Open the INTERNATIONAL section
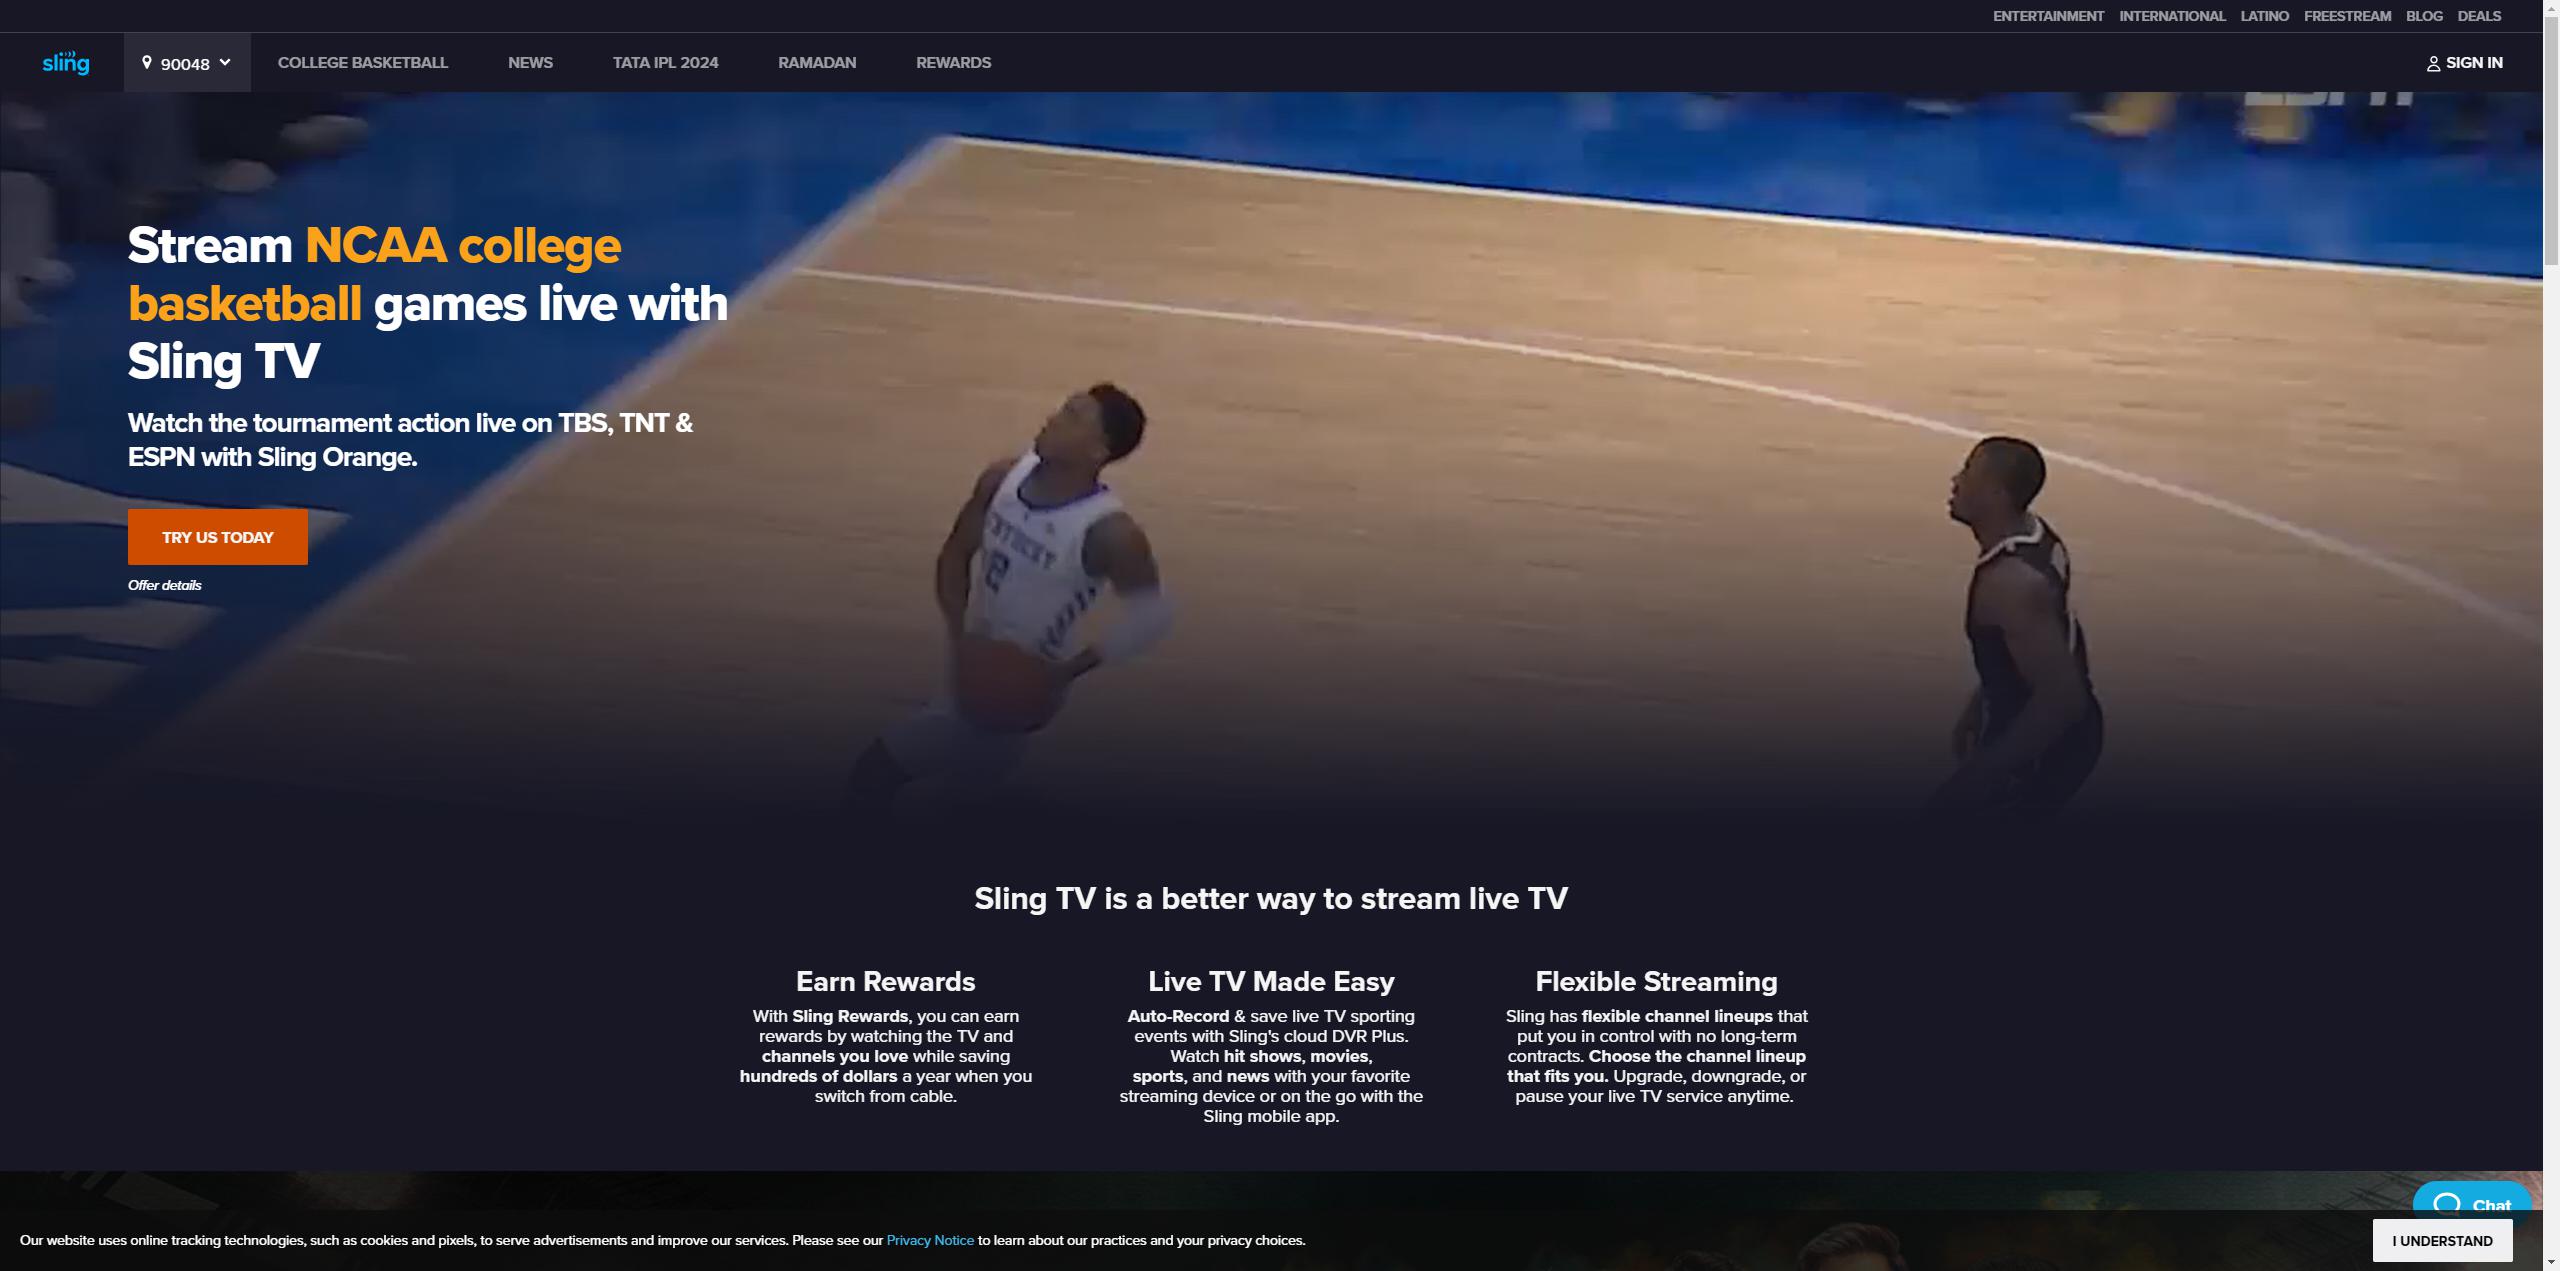The height and width of the screenshot is (1271, 2560). coord(2171,15)
